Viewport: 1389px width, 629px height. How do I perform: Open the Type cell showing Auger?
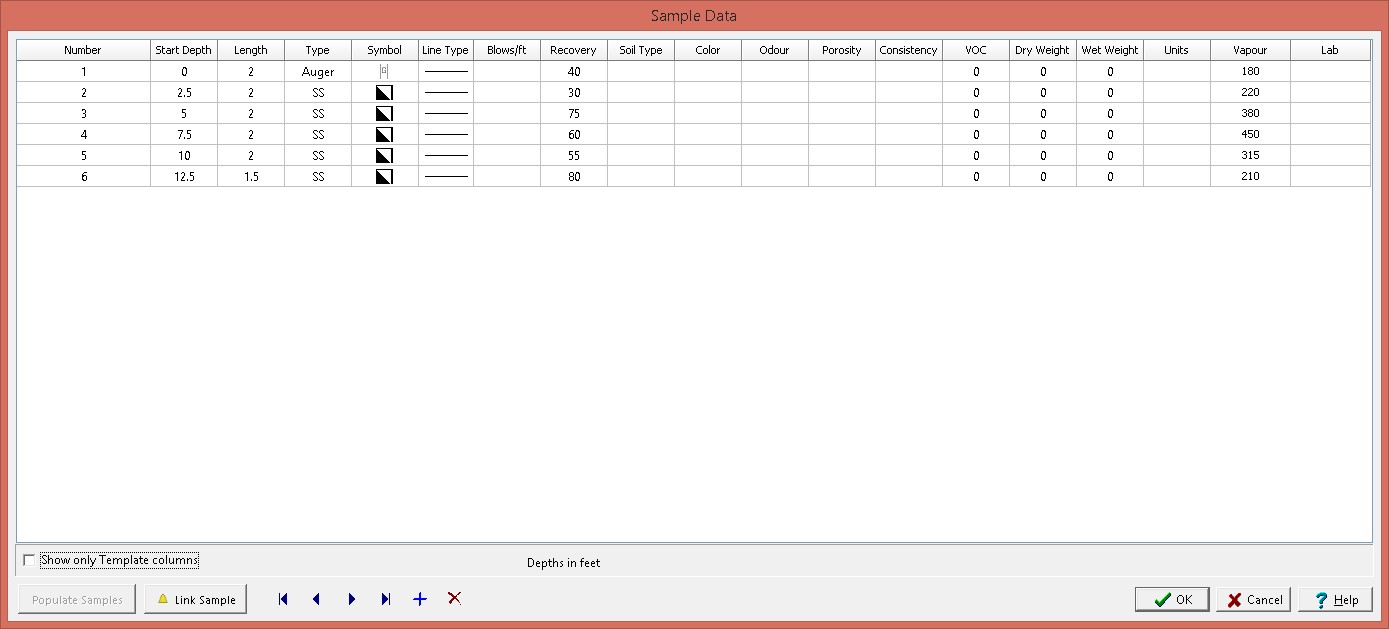[x=318, y=72]
